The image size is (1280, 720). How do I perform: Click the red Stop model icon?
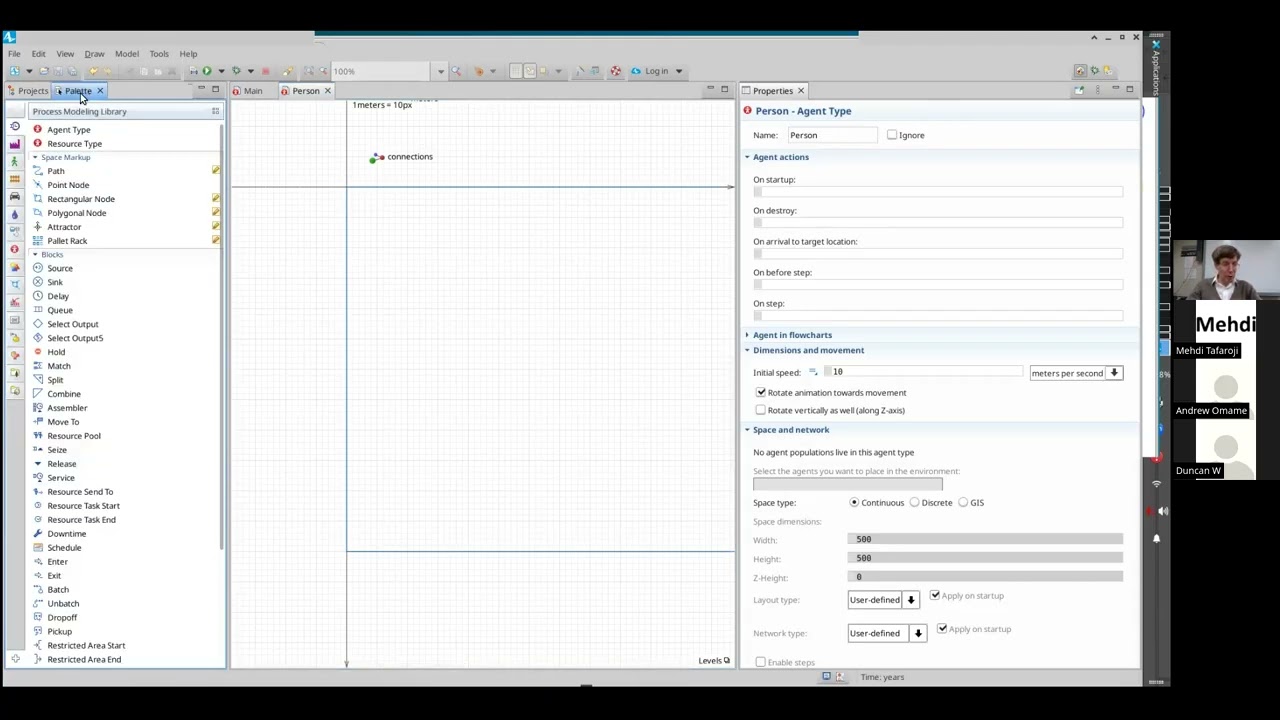[265, 71]
